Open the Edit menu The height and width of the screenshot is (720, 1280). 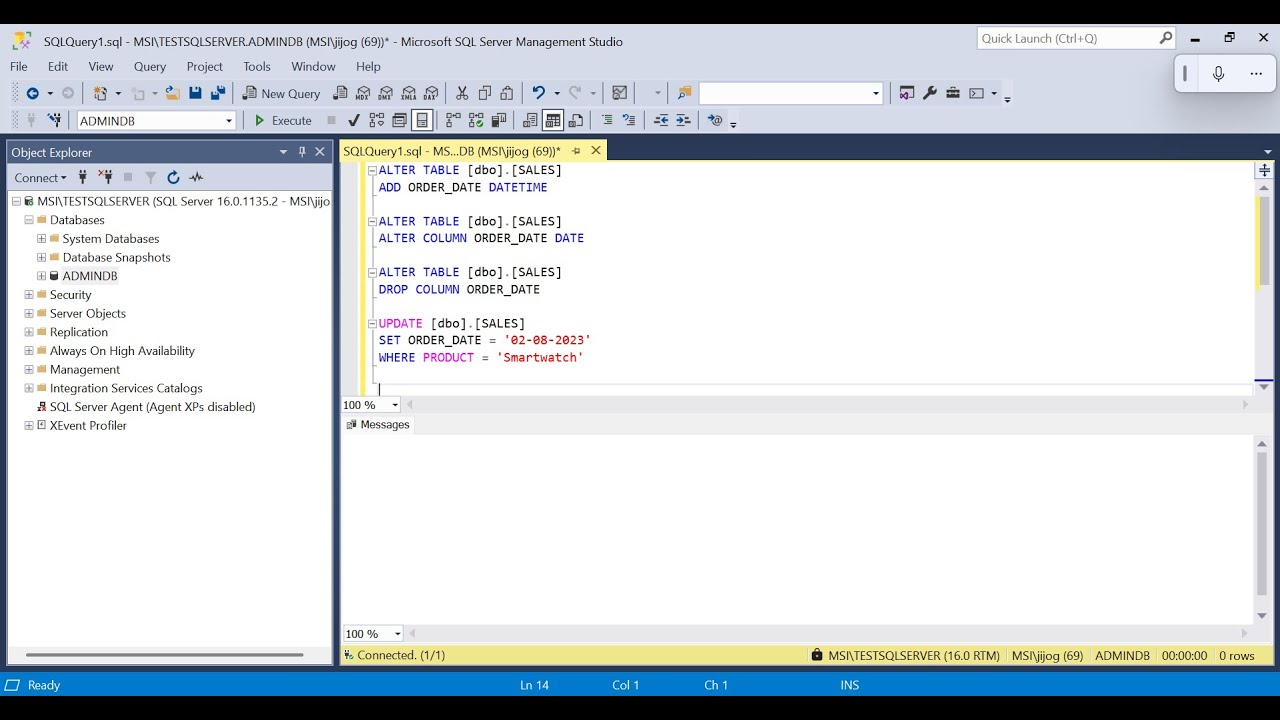58,66
